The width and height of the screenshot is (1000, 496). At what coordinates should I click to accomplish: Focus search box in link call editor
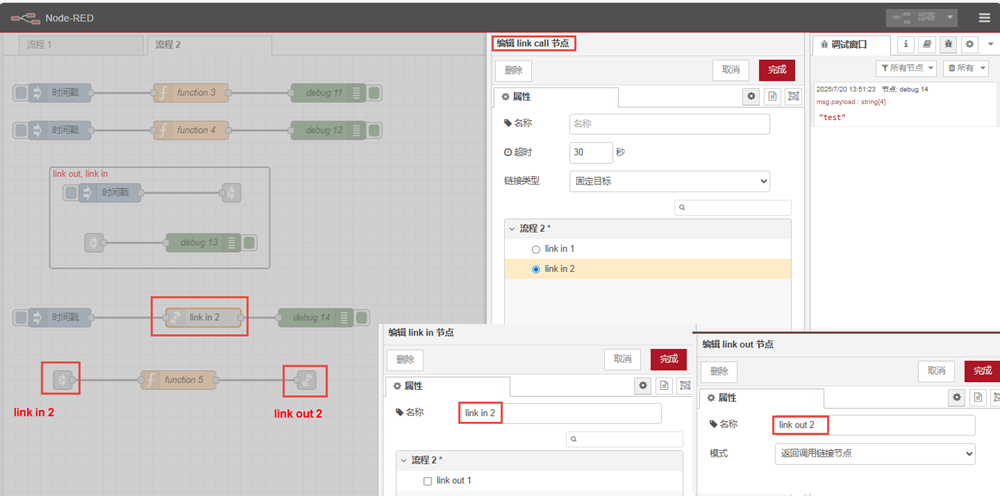[x=733, y=208]
